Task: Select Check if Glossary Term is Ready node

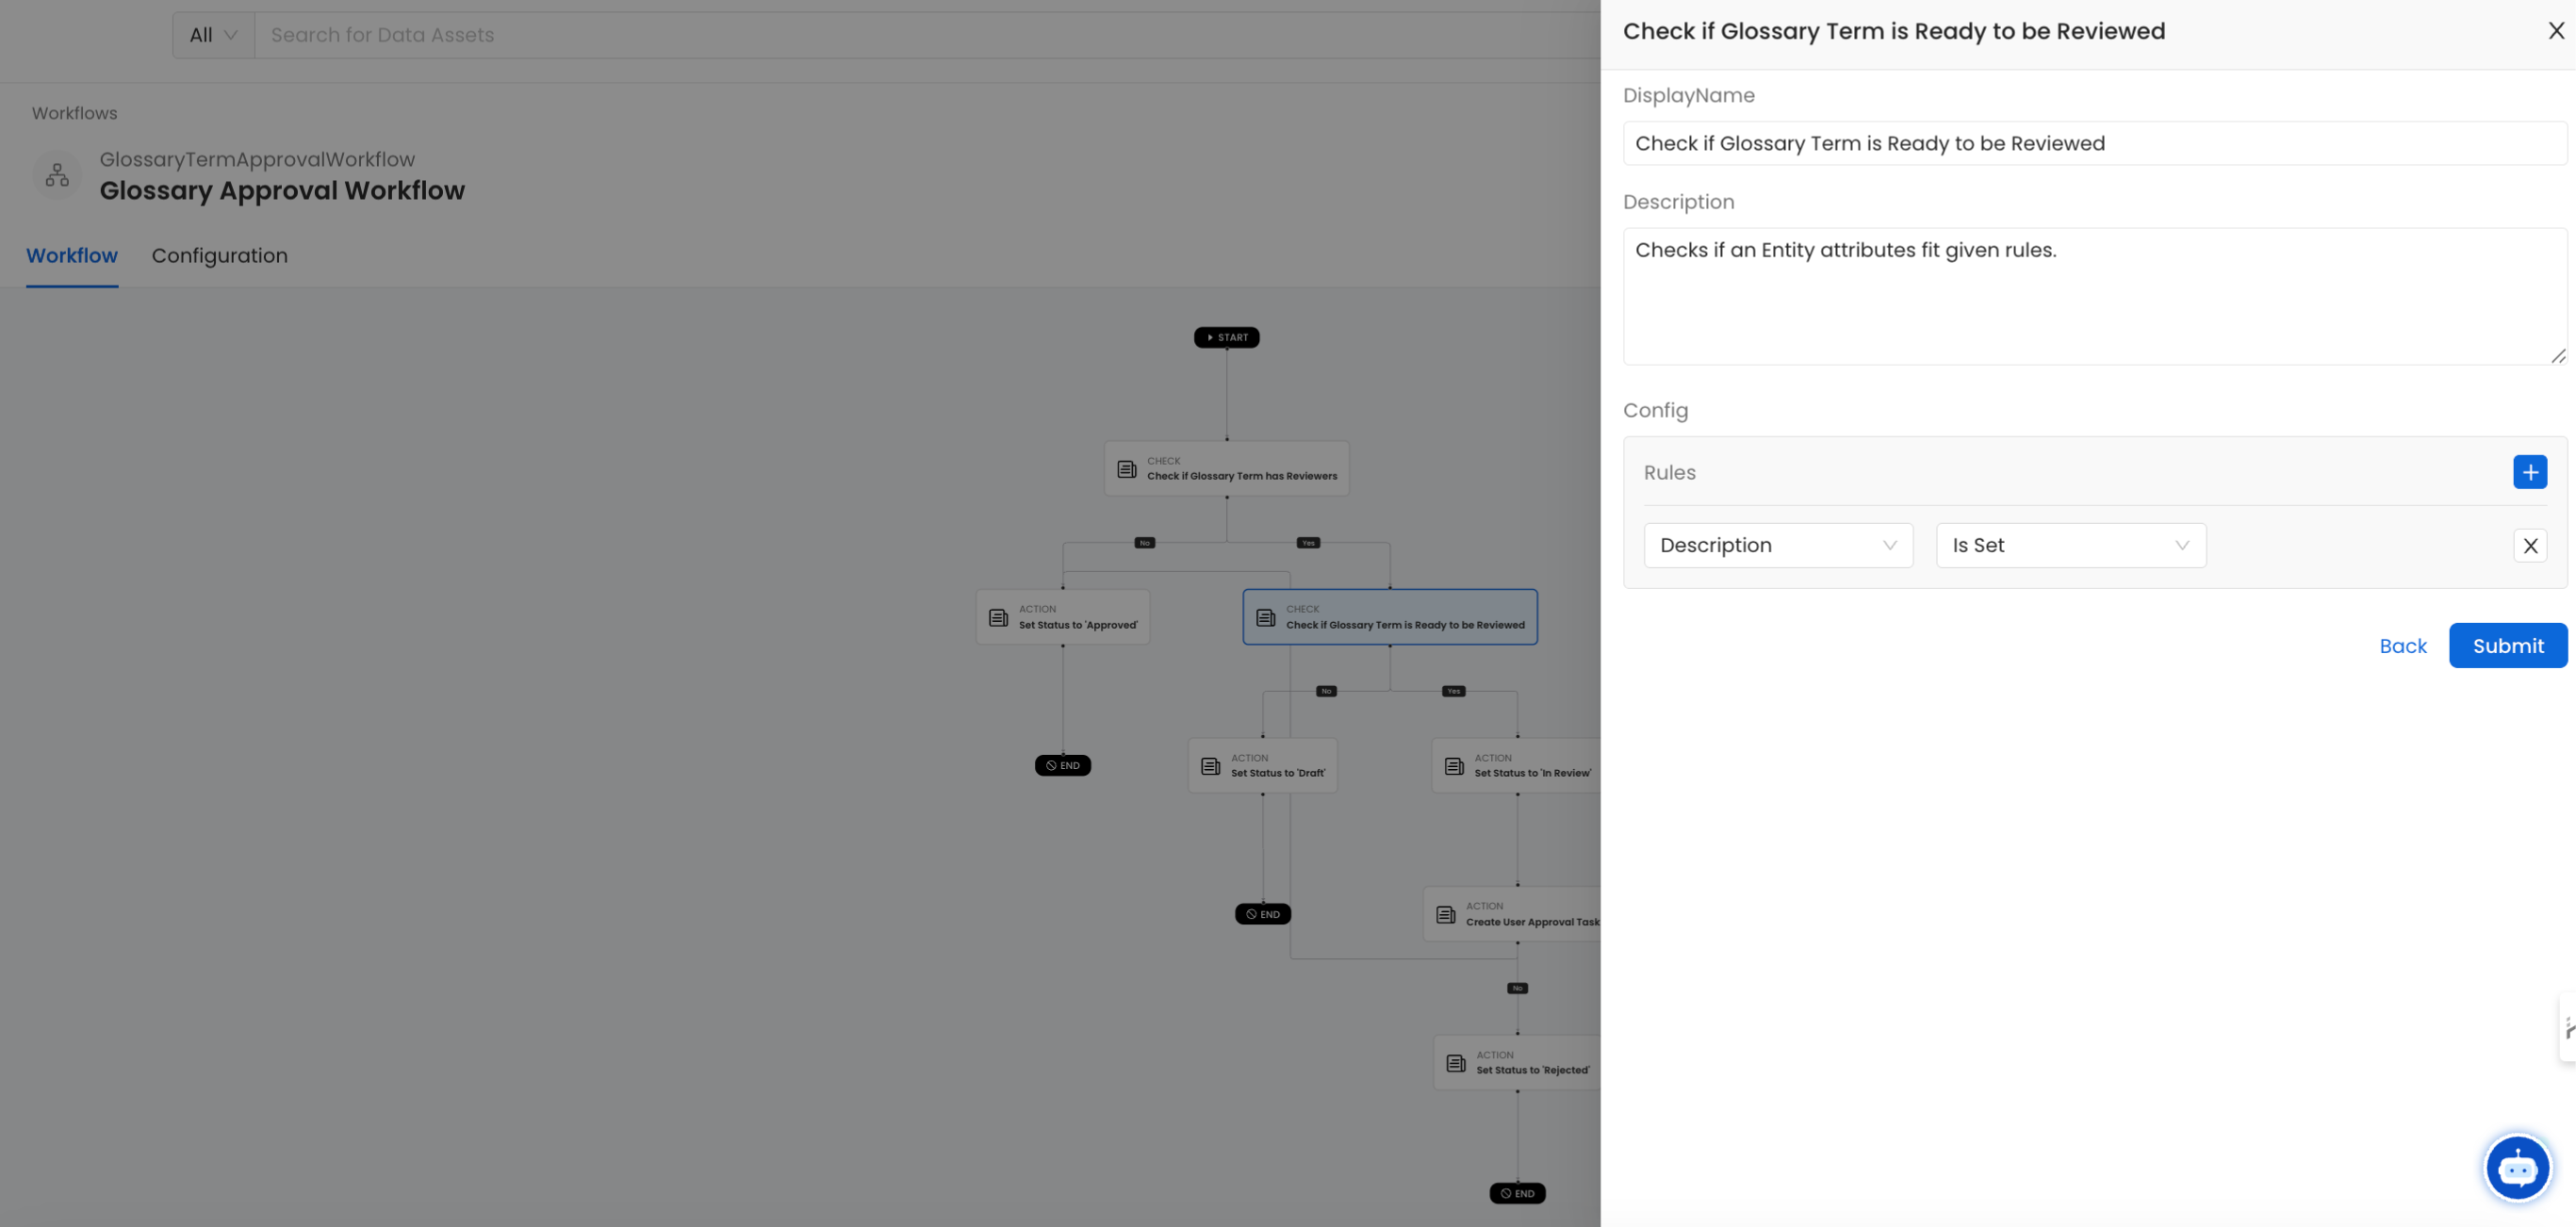Action: 1389,617
